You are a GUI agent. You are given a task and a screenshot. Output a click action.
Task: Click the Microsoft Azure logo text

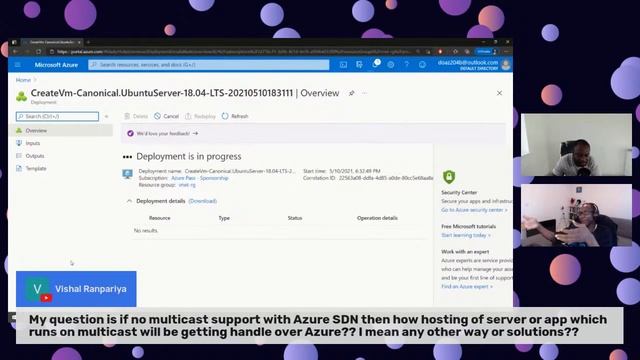[x=56, y=65]
